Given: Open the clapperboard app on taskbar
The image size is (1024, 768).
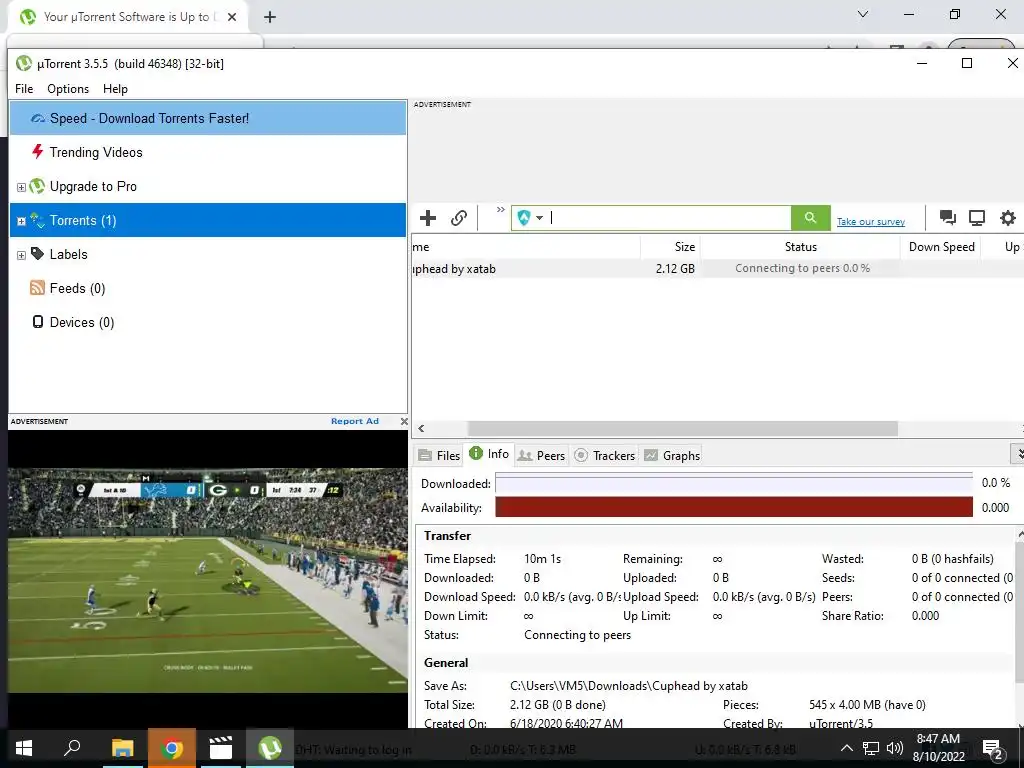Looking at the screenshot, I should 221,748.
